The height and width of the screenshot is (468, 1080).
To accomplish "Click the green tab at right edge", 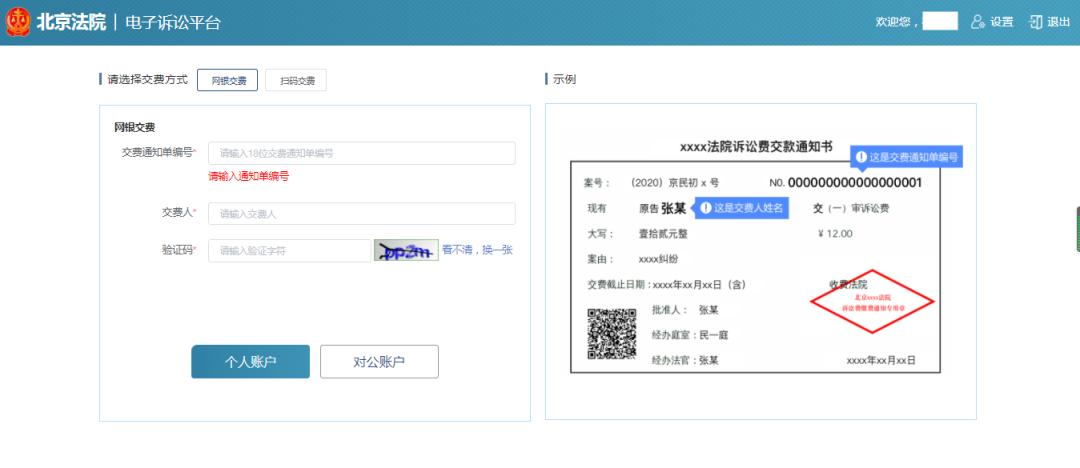I will (x=1077, y=229).
